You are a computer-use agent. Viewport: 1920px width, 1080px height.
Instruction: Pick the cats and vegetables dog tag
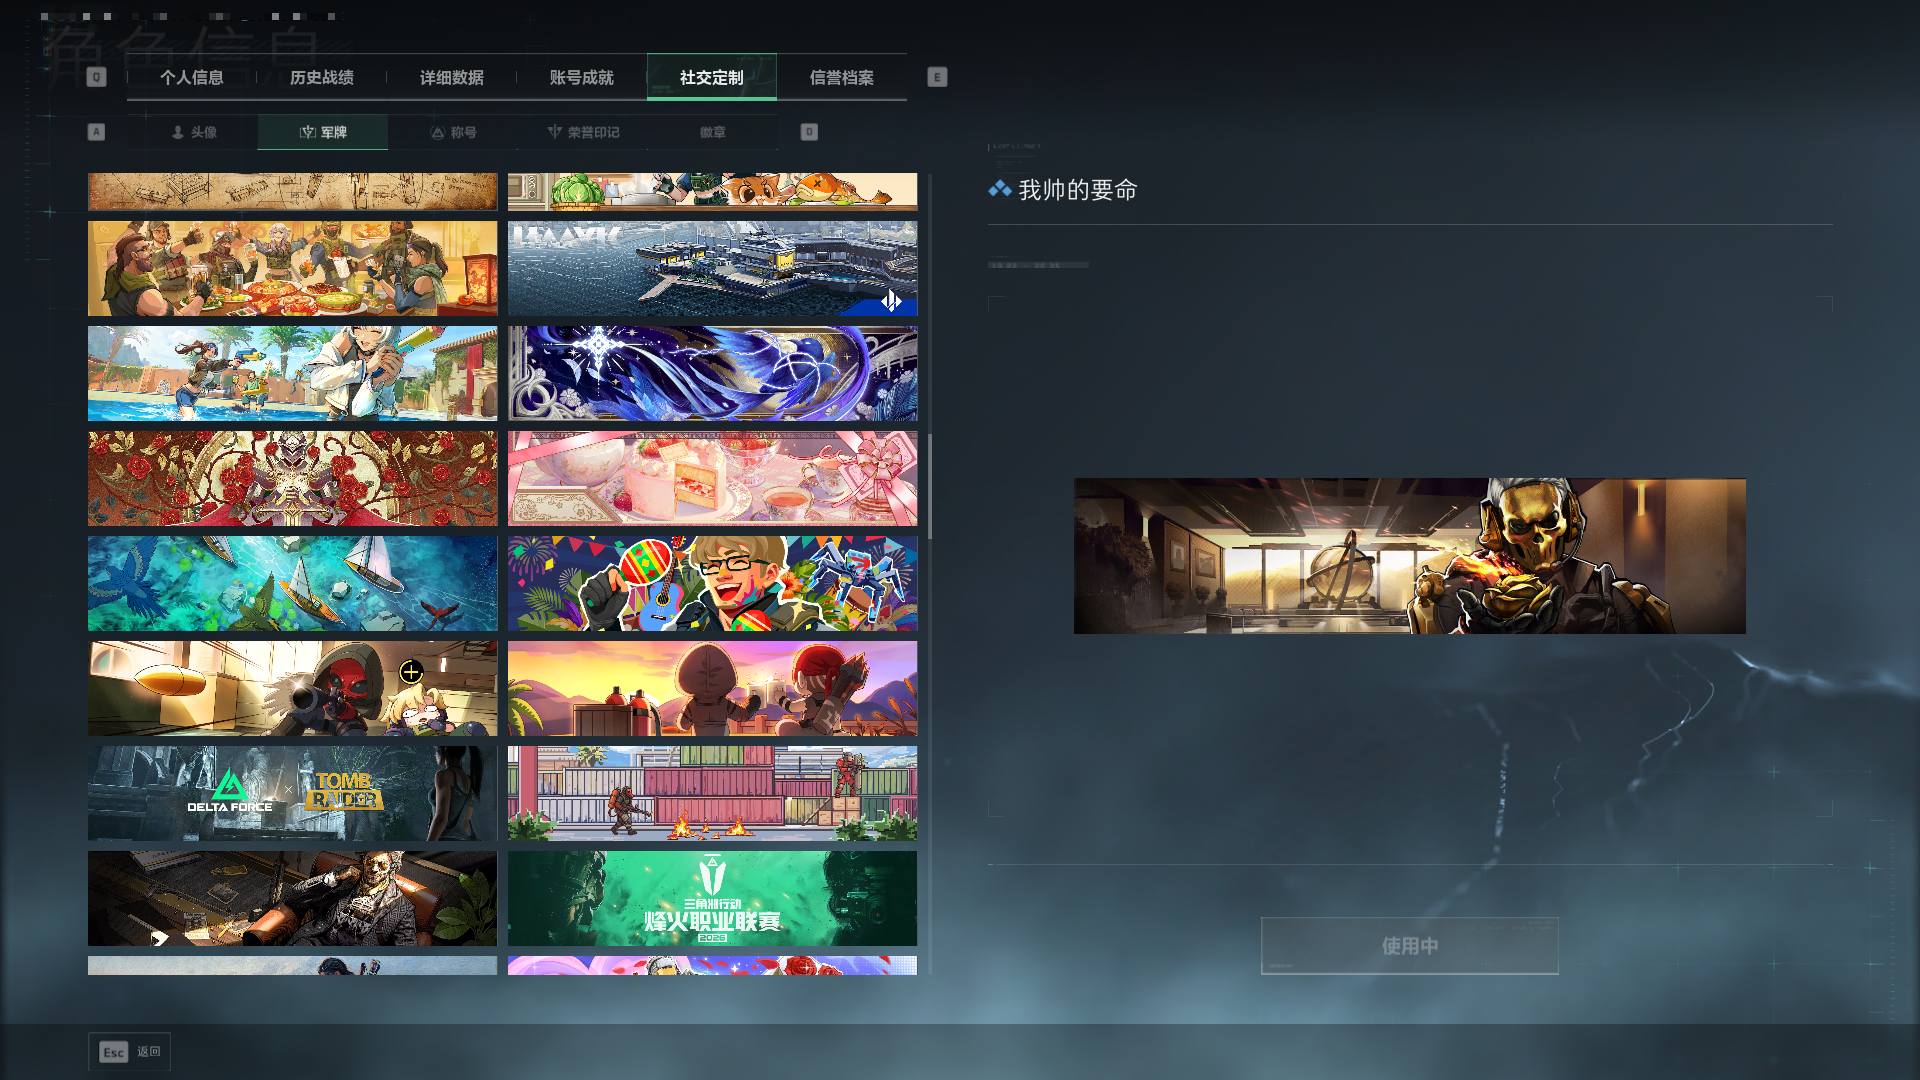pos(712,192)
